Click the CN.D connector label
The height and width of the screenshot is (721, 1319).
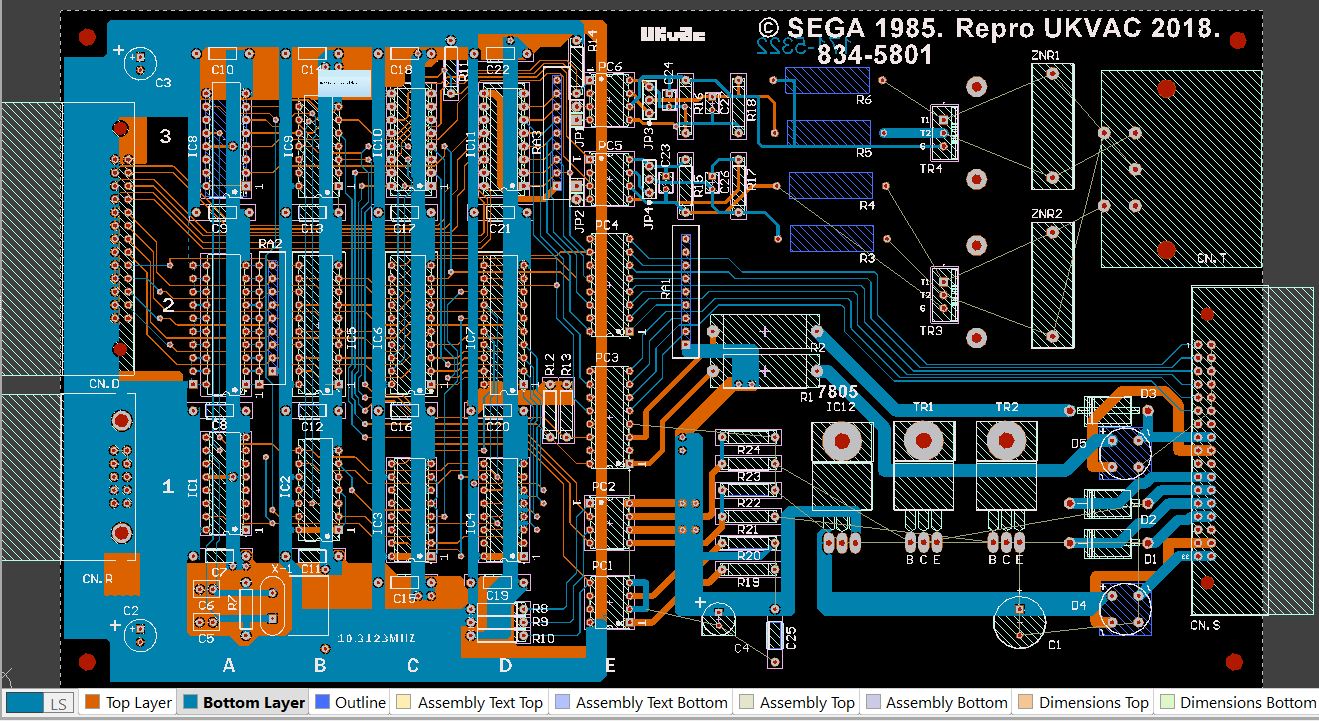[104, 383]
